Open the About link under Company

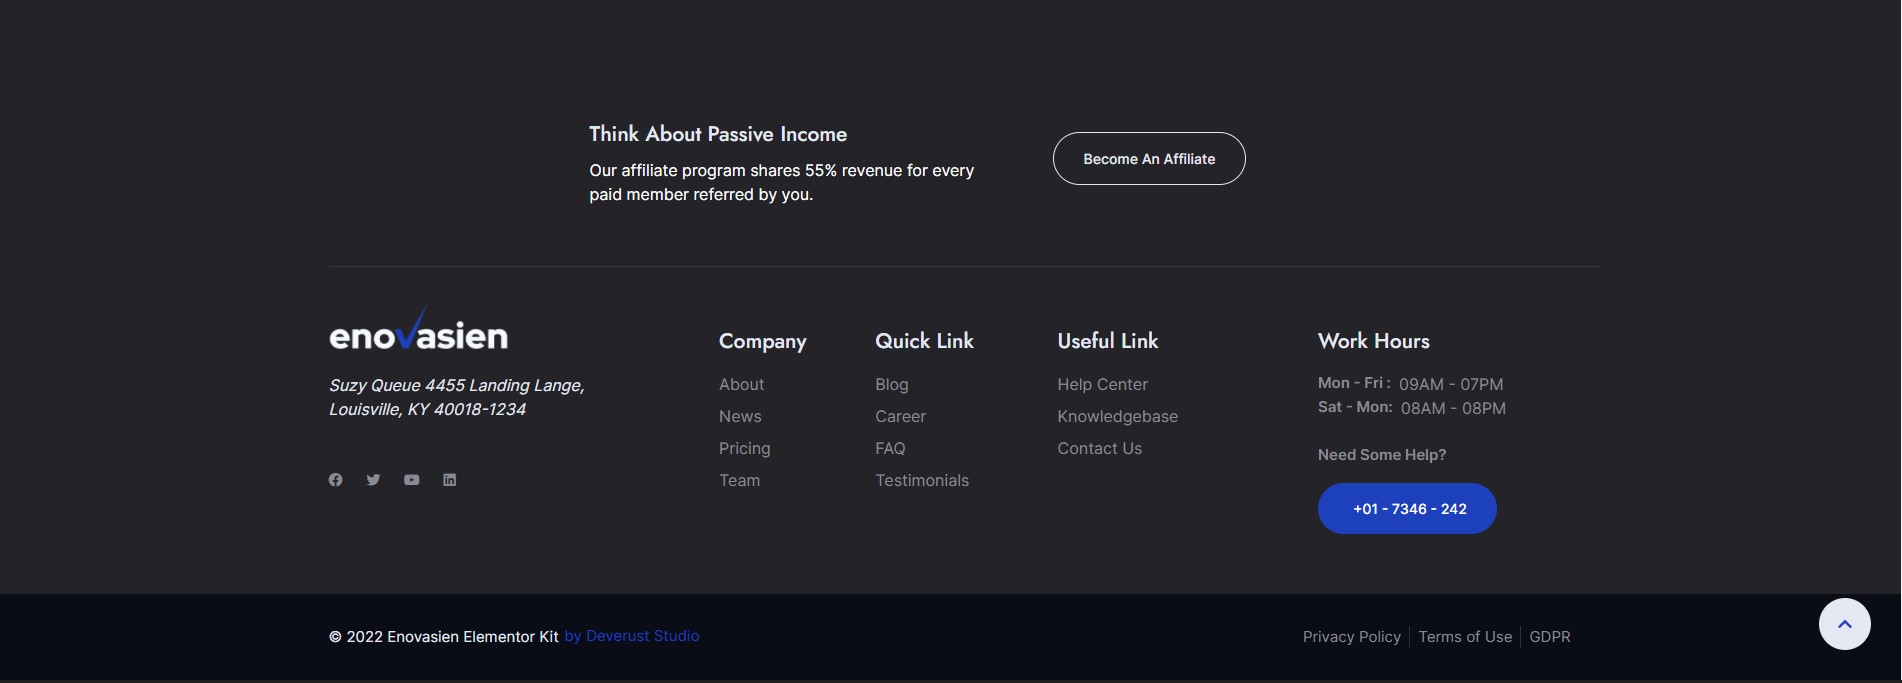tap(741, 384)
